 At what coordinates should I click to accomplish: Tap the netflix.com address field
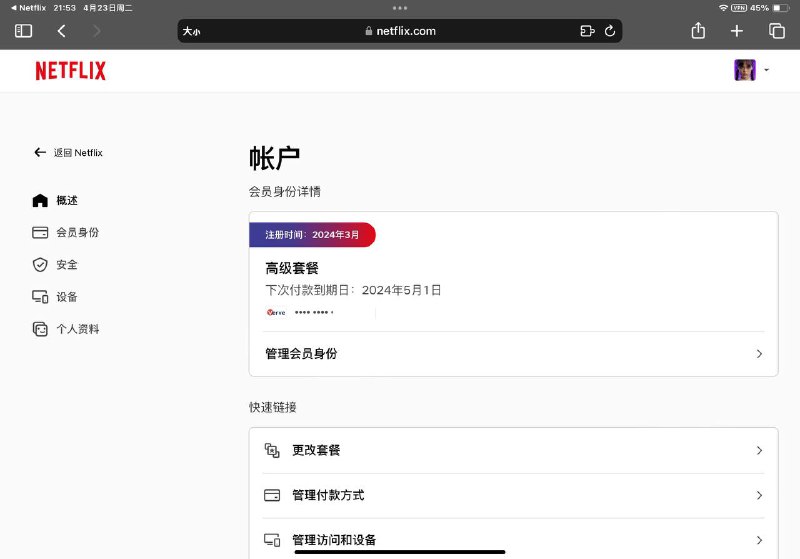pyautogui.click(x=400, y=31)
